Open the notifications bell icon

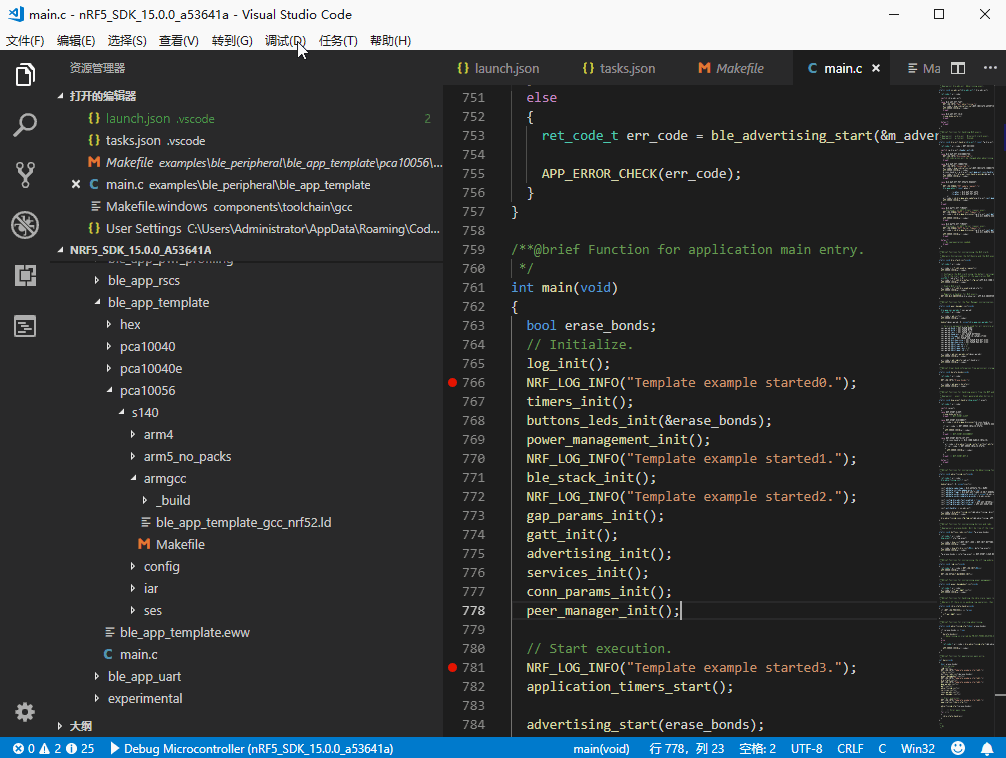coord(987,748)
